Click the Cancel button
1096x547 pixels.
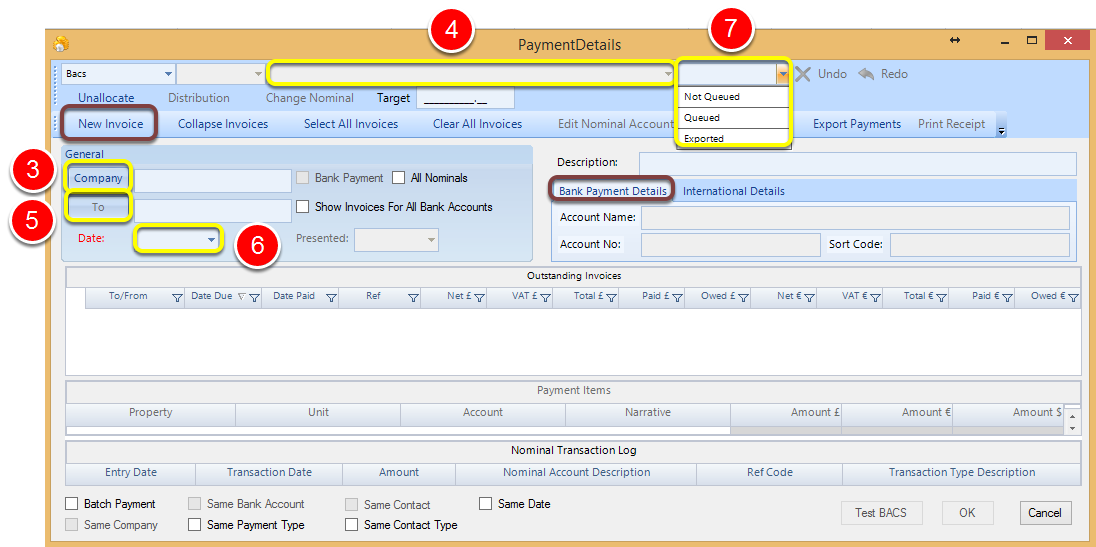(x=1045, y=513)
